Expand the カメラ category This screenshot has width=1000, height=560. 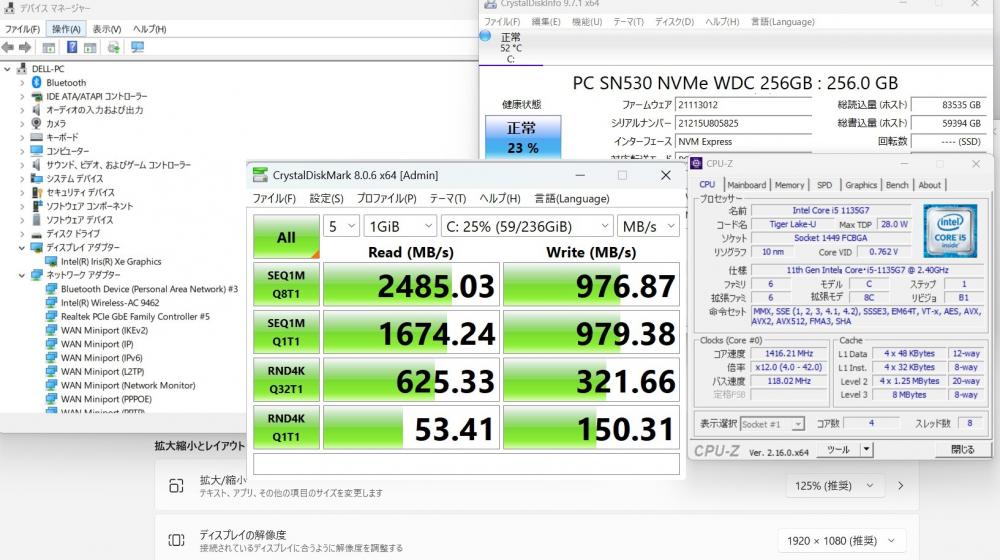[x=22, y=124]
